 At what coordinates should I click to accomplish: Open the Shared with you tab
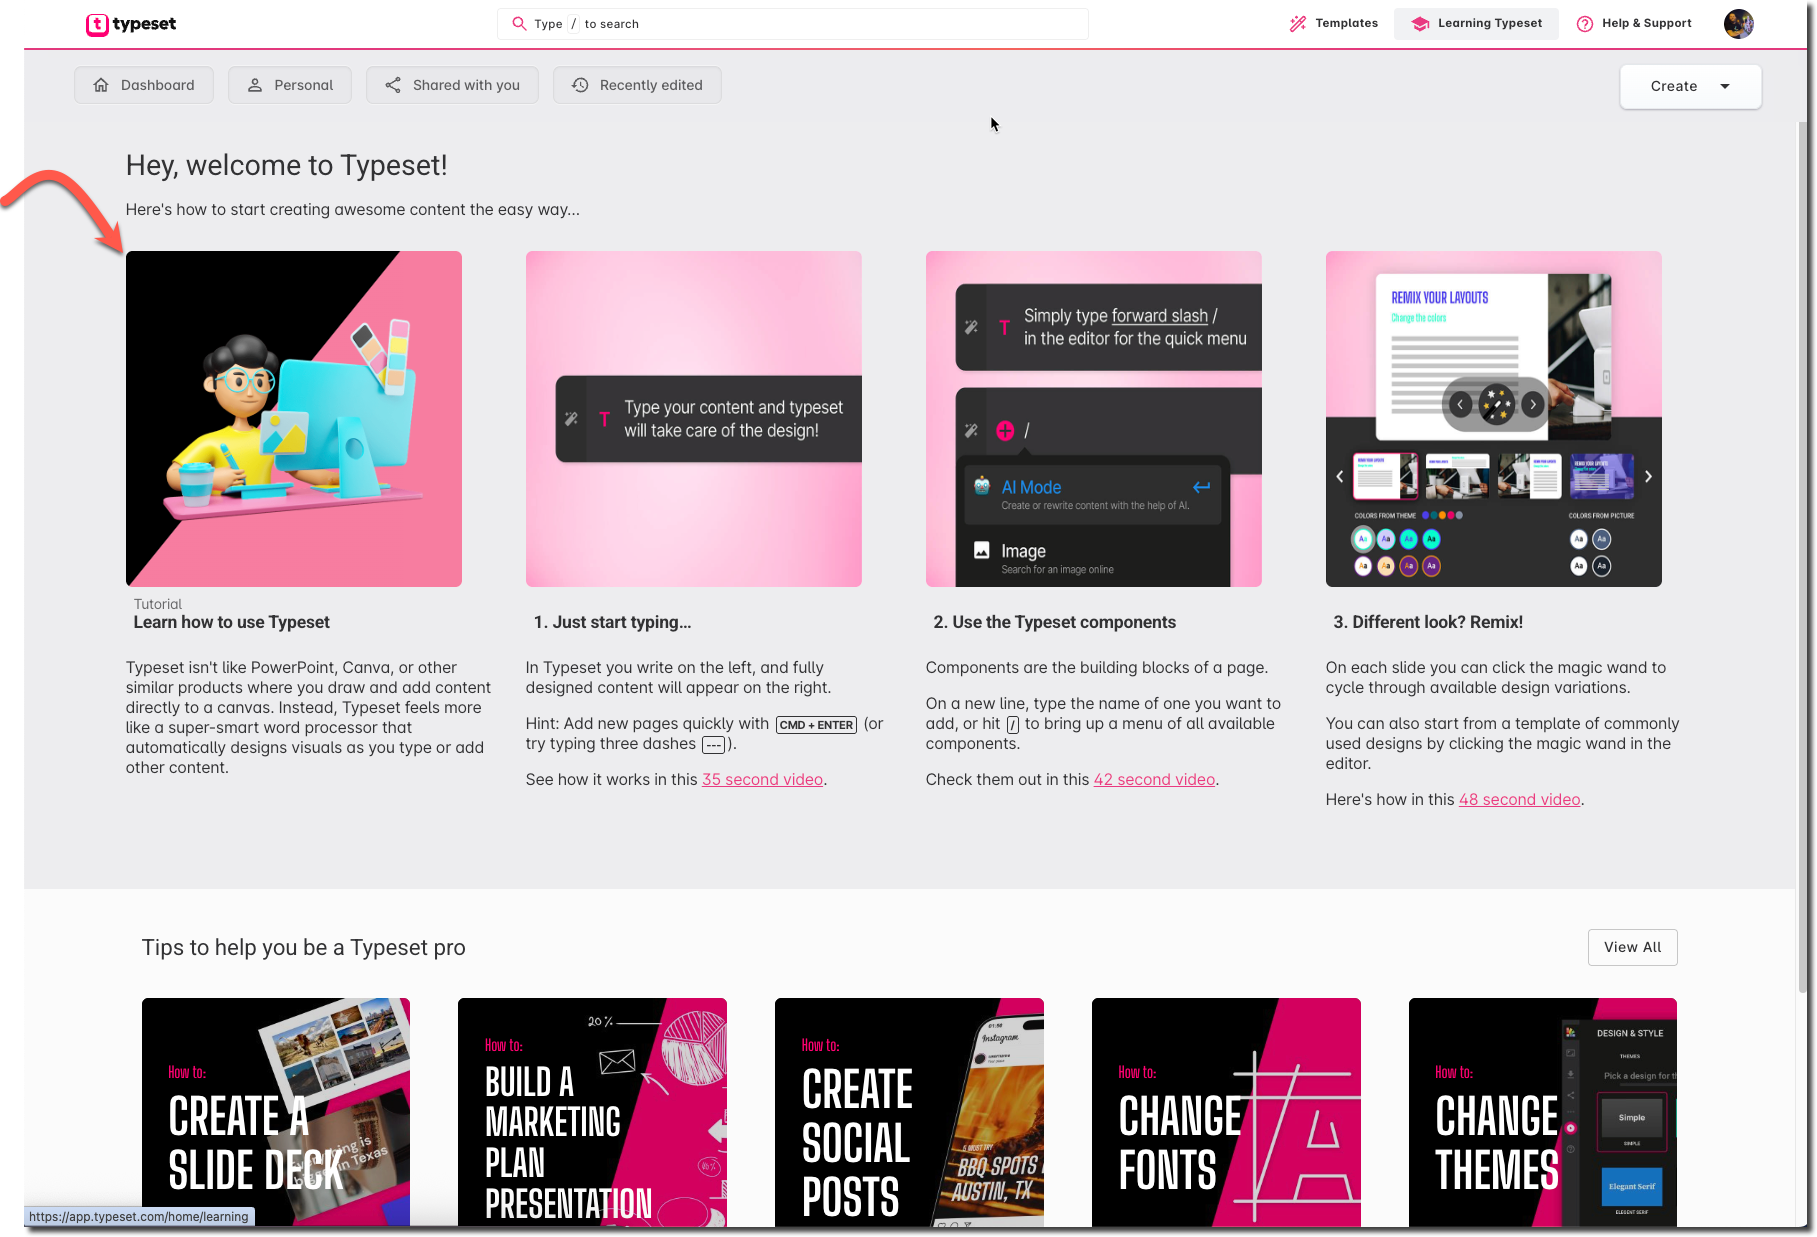[x=452, y=85]
